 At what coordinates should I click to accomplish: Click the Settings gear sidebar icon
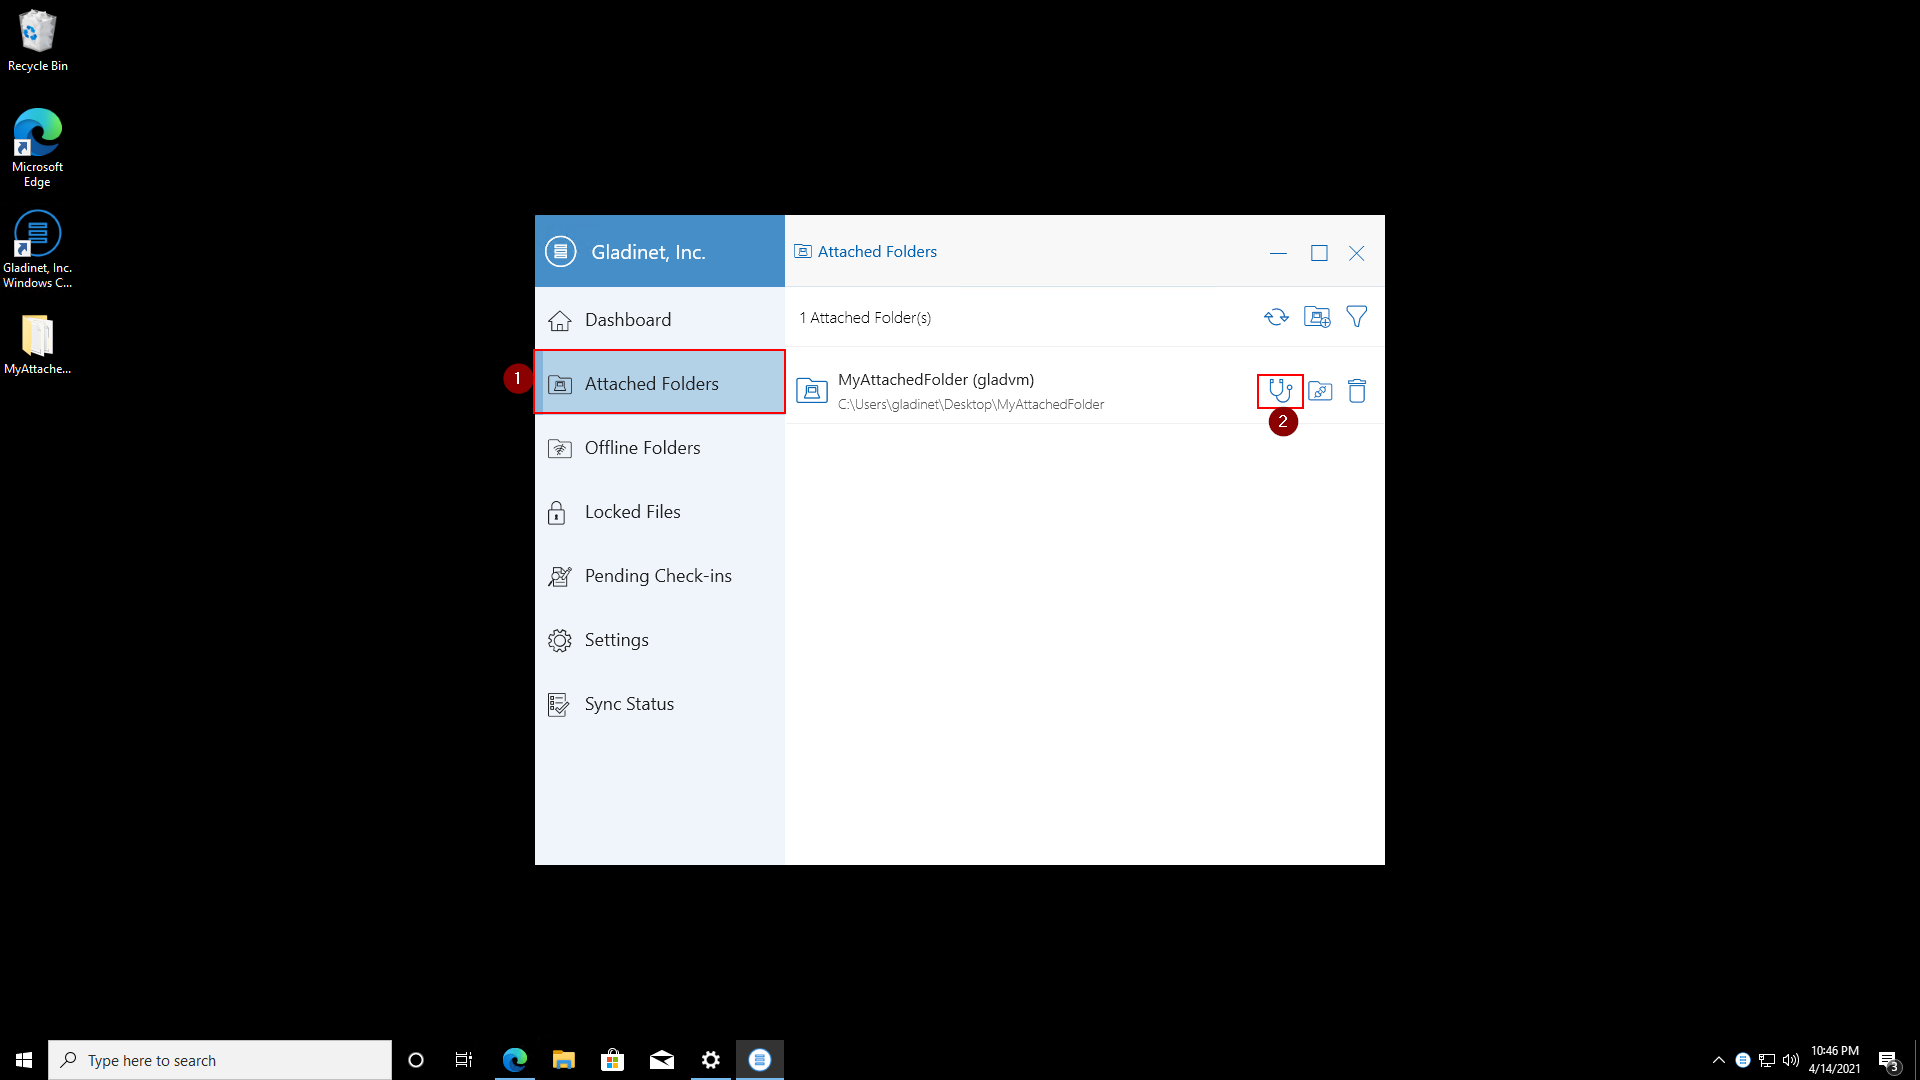(560, 641)
